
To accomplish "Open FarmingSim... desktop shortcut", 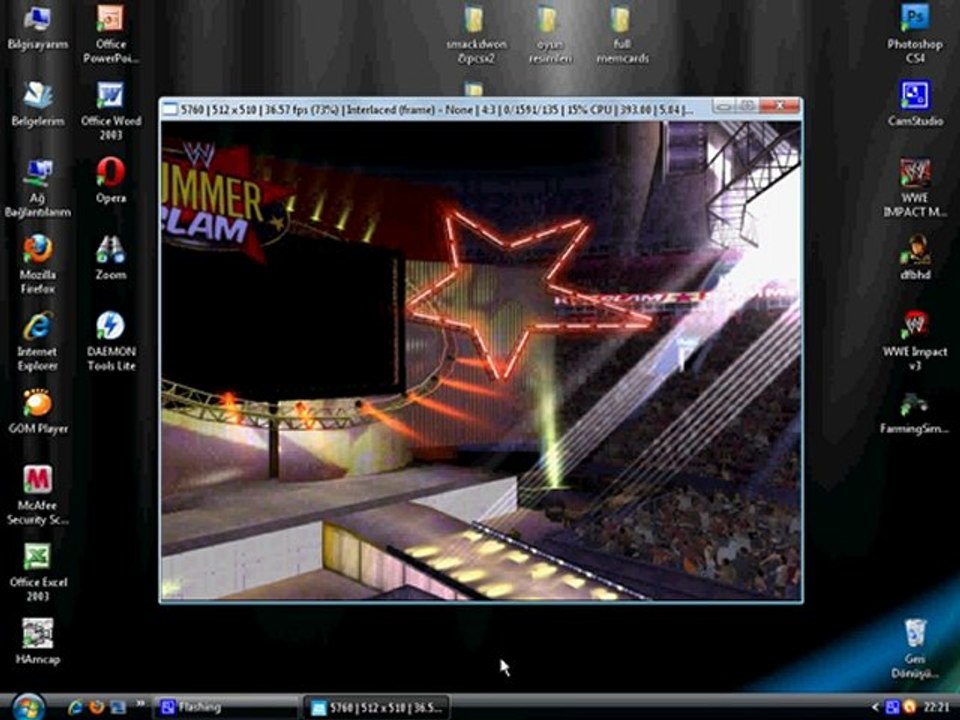I will [x=915, y=413].
